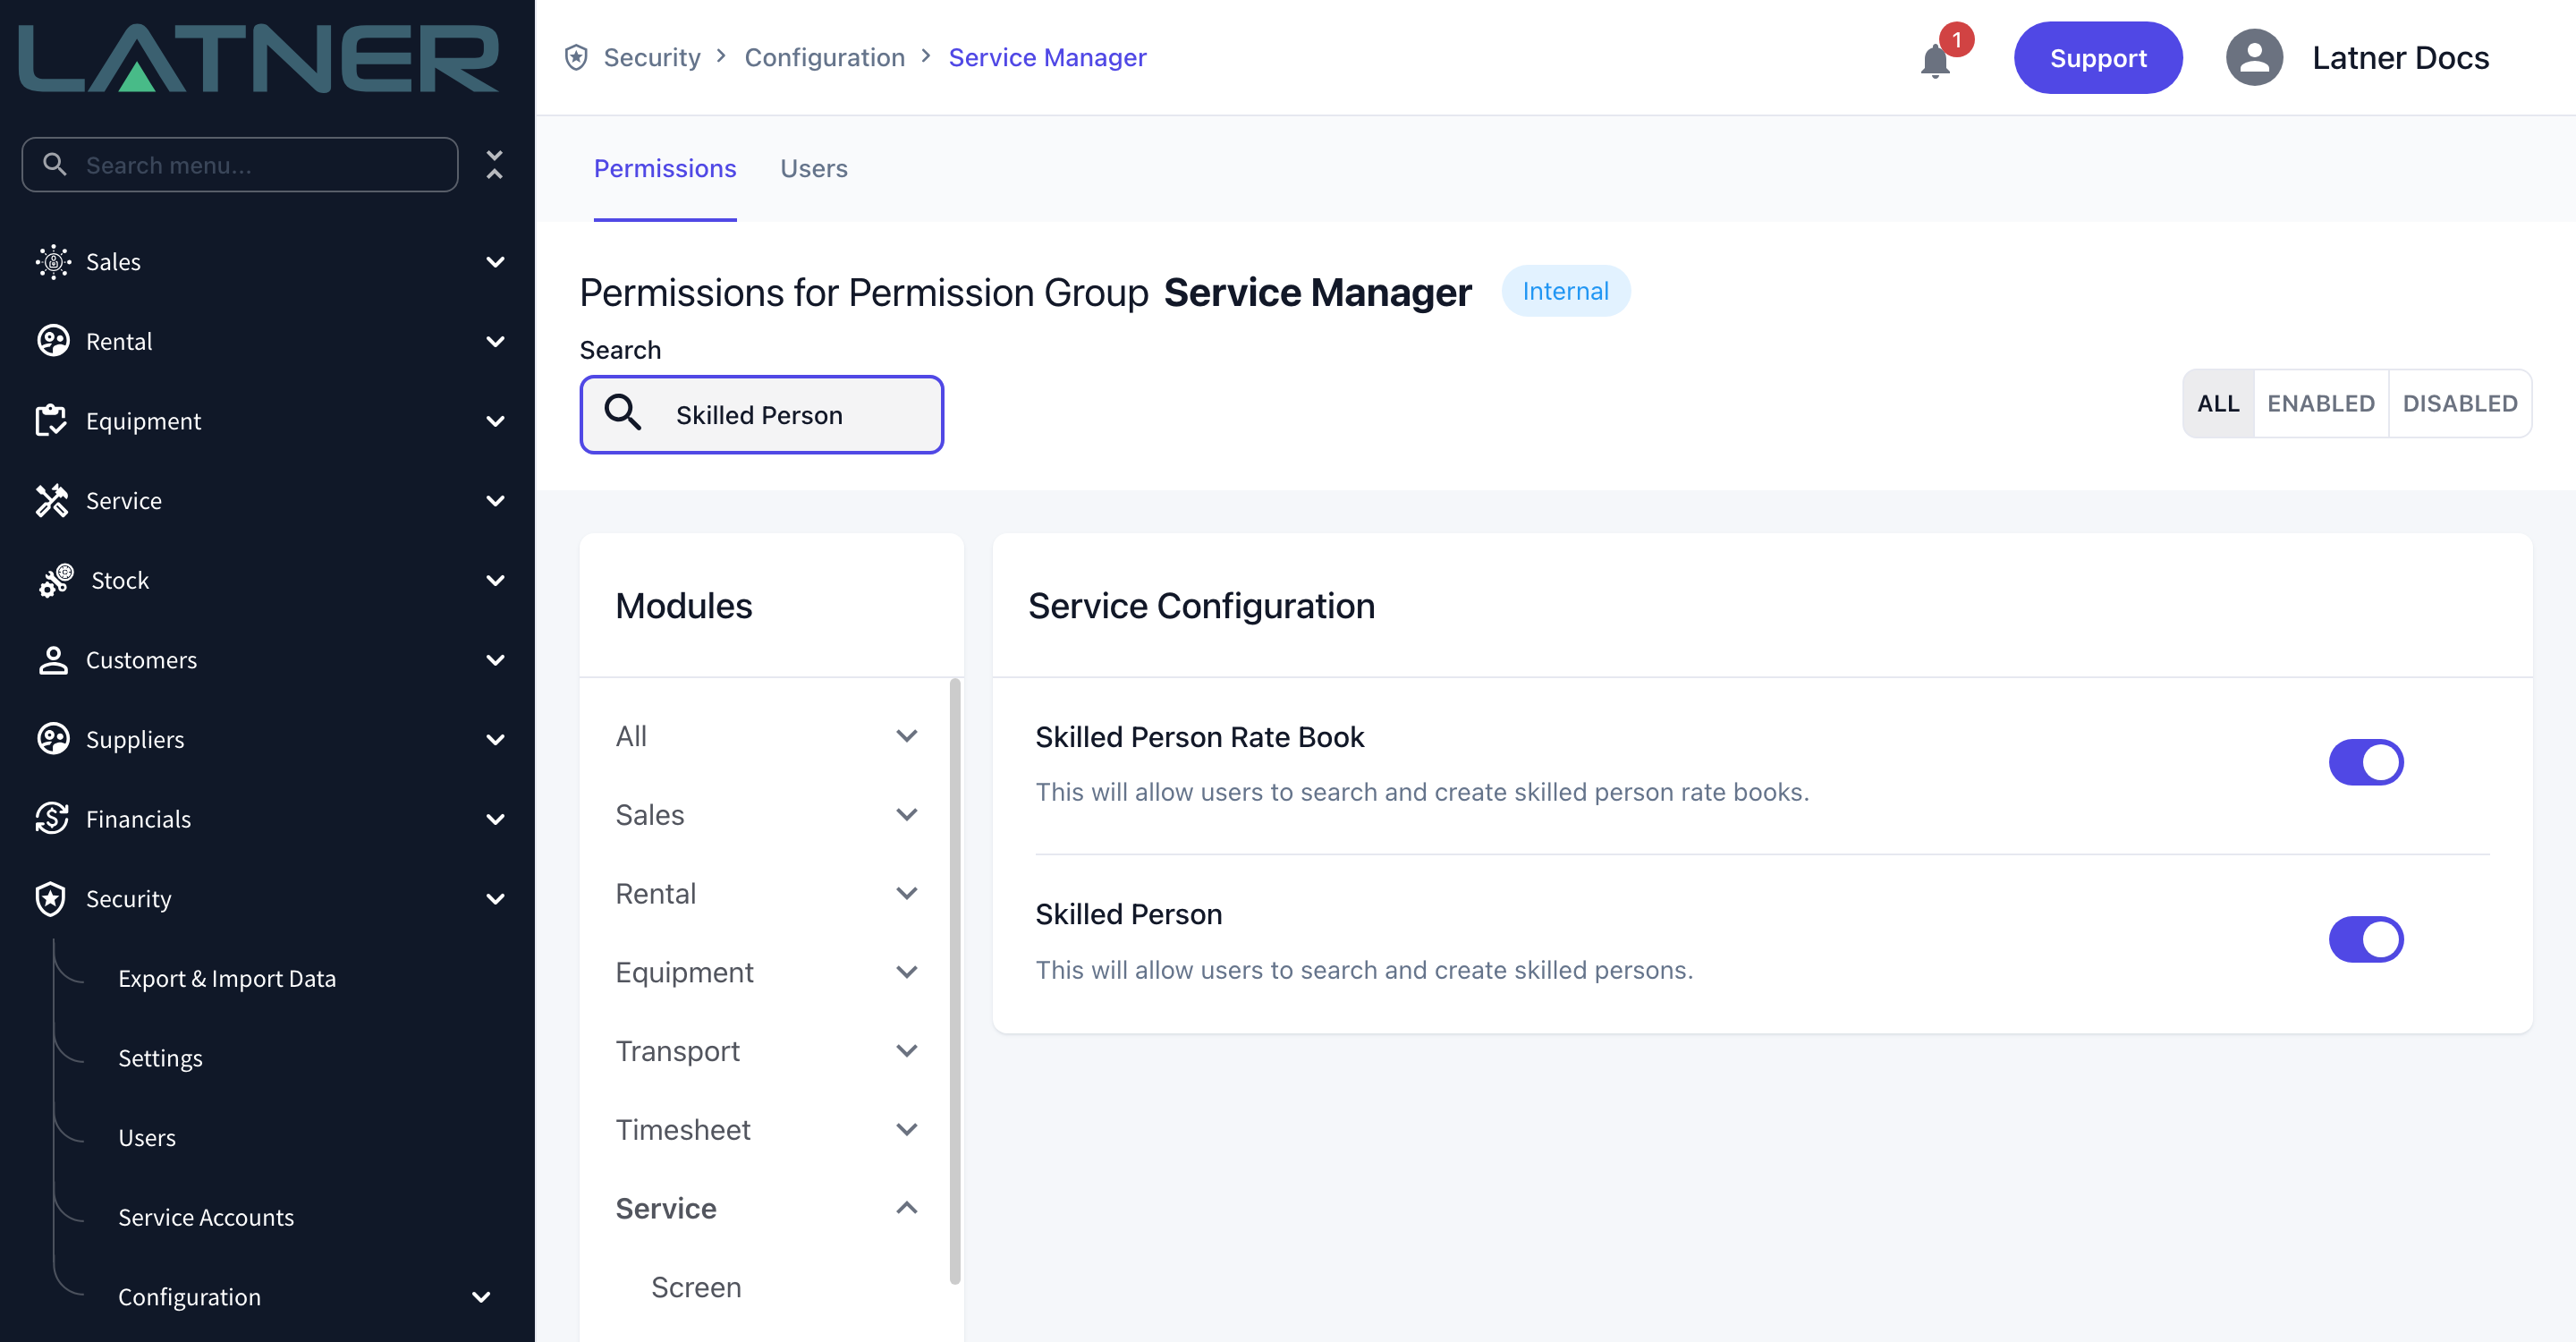Expand the Customers sidebar menu chevron
This screenshot has width=2576, height=1342.
point(495,660)
